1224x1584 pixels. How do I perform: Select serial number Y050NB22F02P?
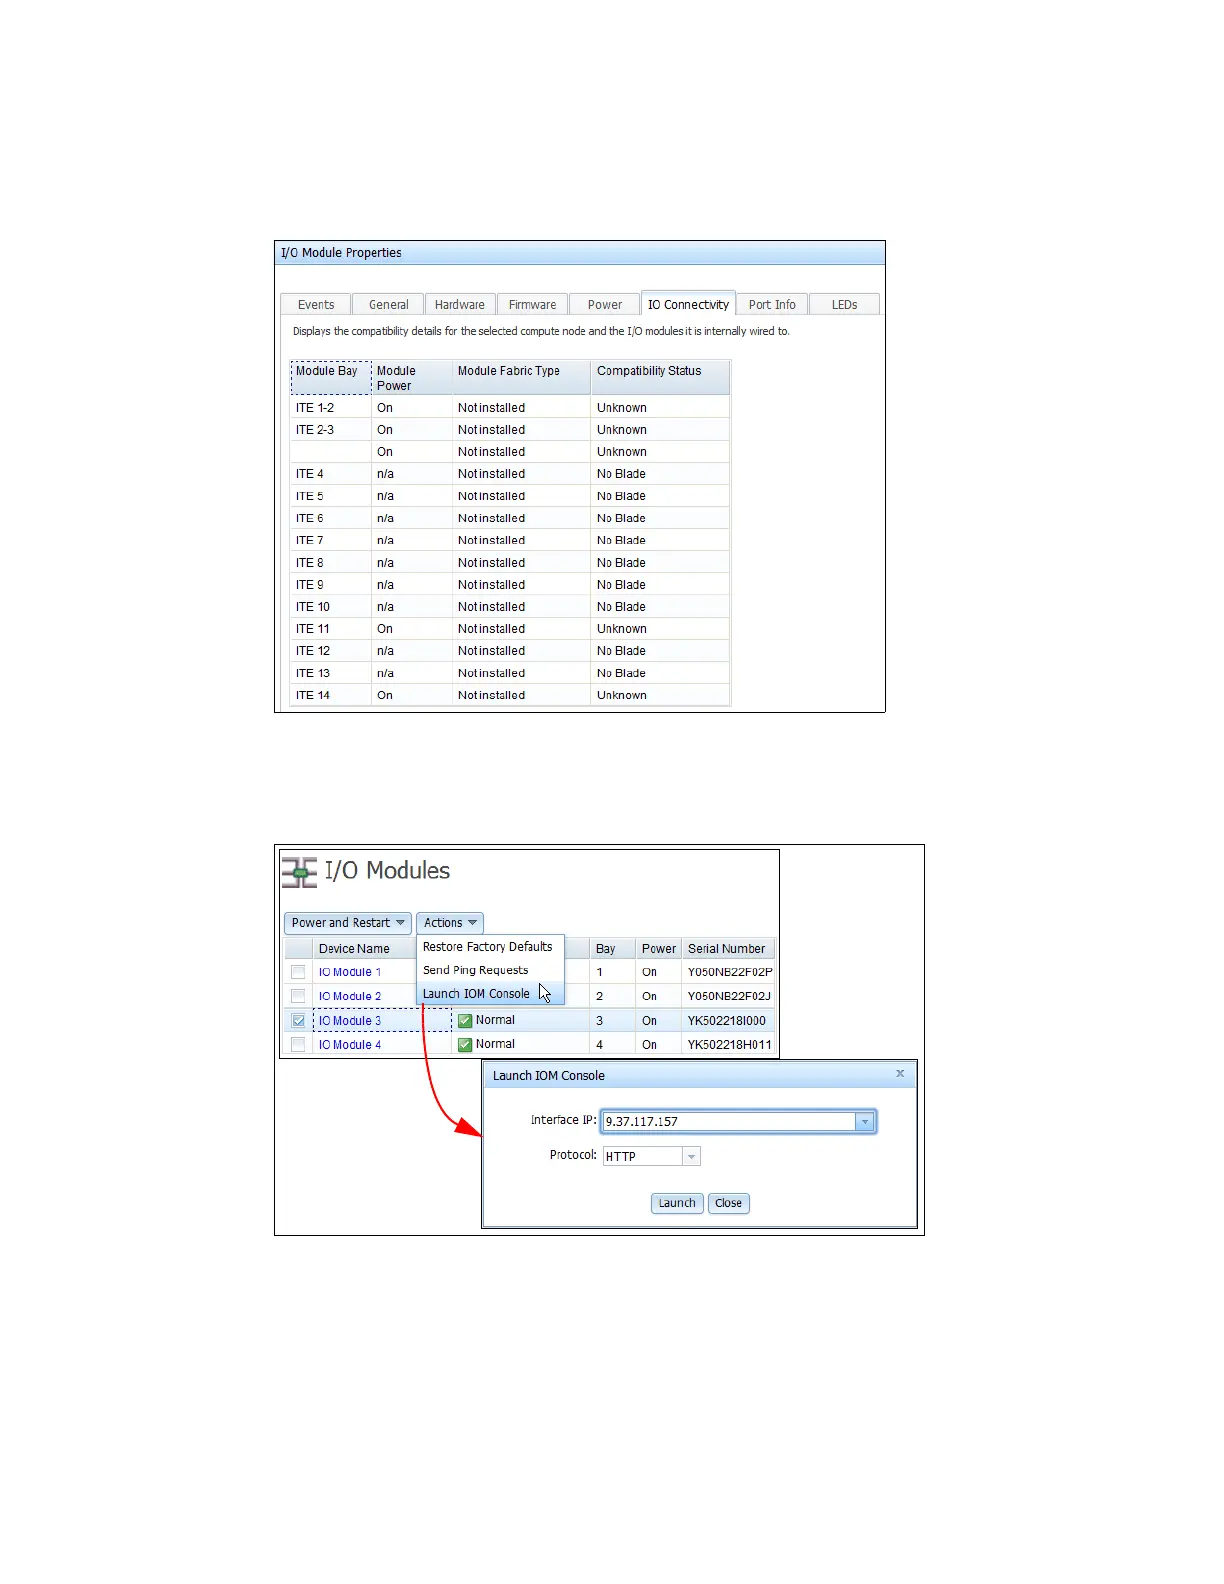[730, 972]
